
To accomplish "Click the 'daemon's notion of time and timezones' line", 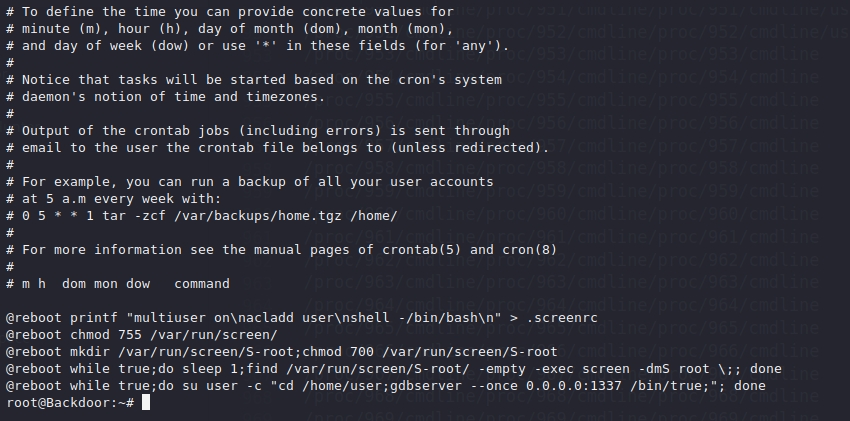I will (x=171, y=97).
